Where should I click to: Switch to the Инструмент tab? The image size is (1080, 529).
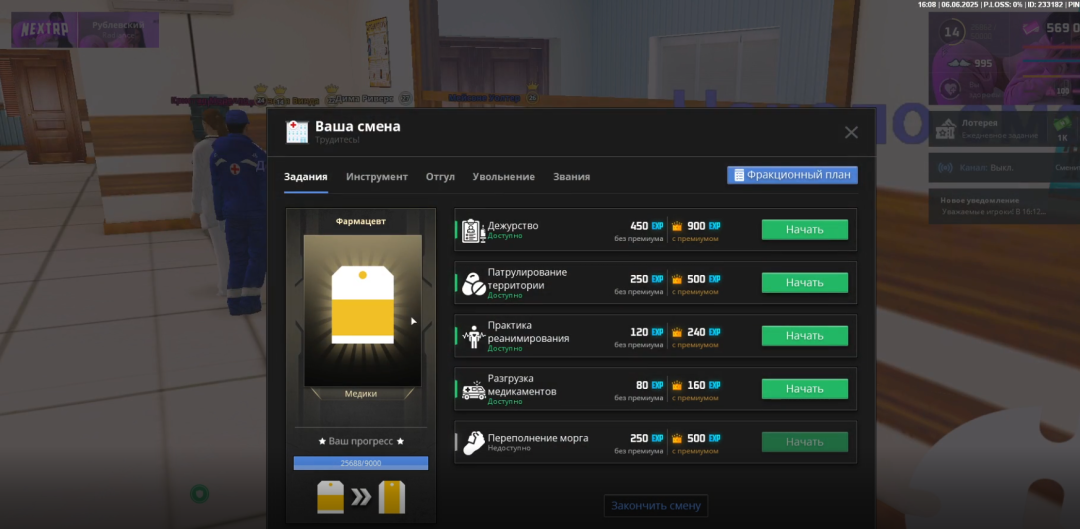tap(377, 177)
